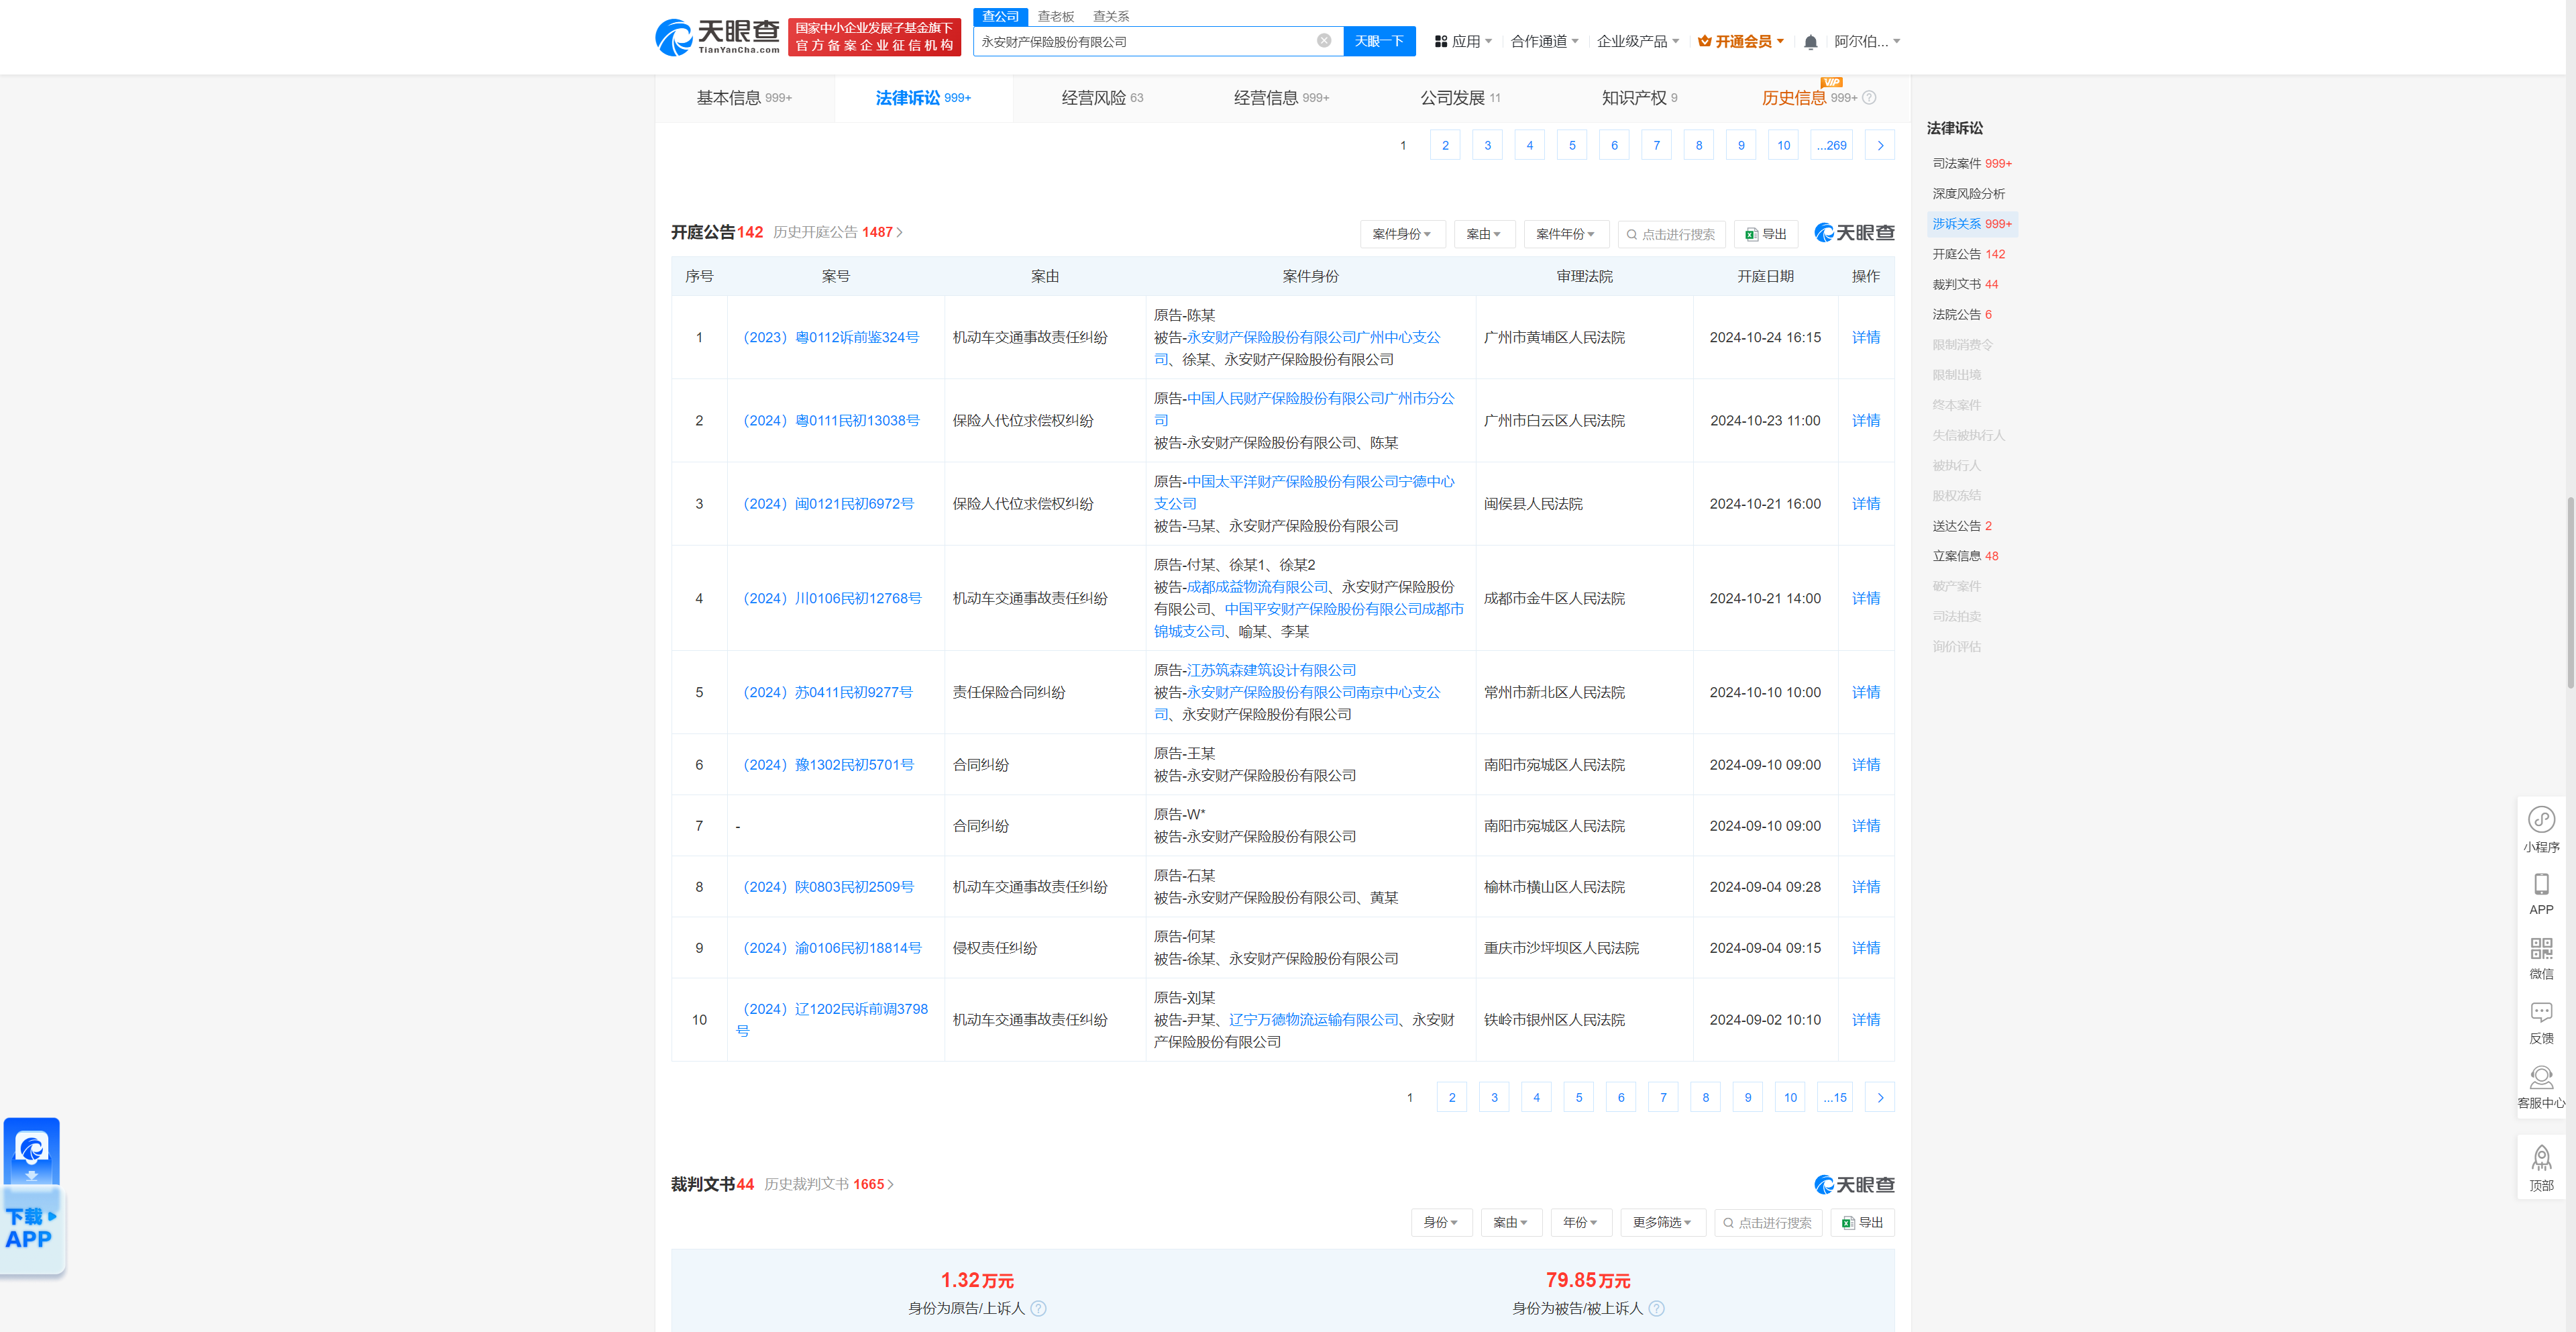Open the 客服中心 headset icon
Screen dimensions: 2576x1332
(2541, 1088)
